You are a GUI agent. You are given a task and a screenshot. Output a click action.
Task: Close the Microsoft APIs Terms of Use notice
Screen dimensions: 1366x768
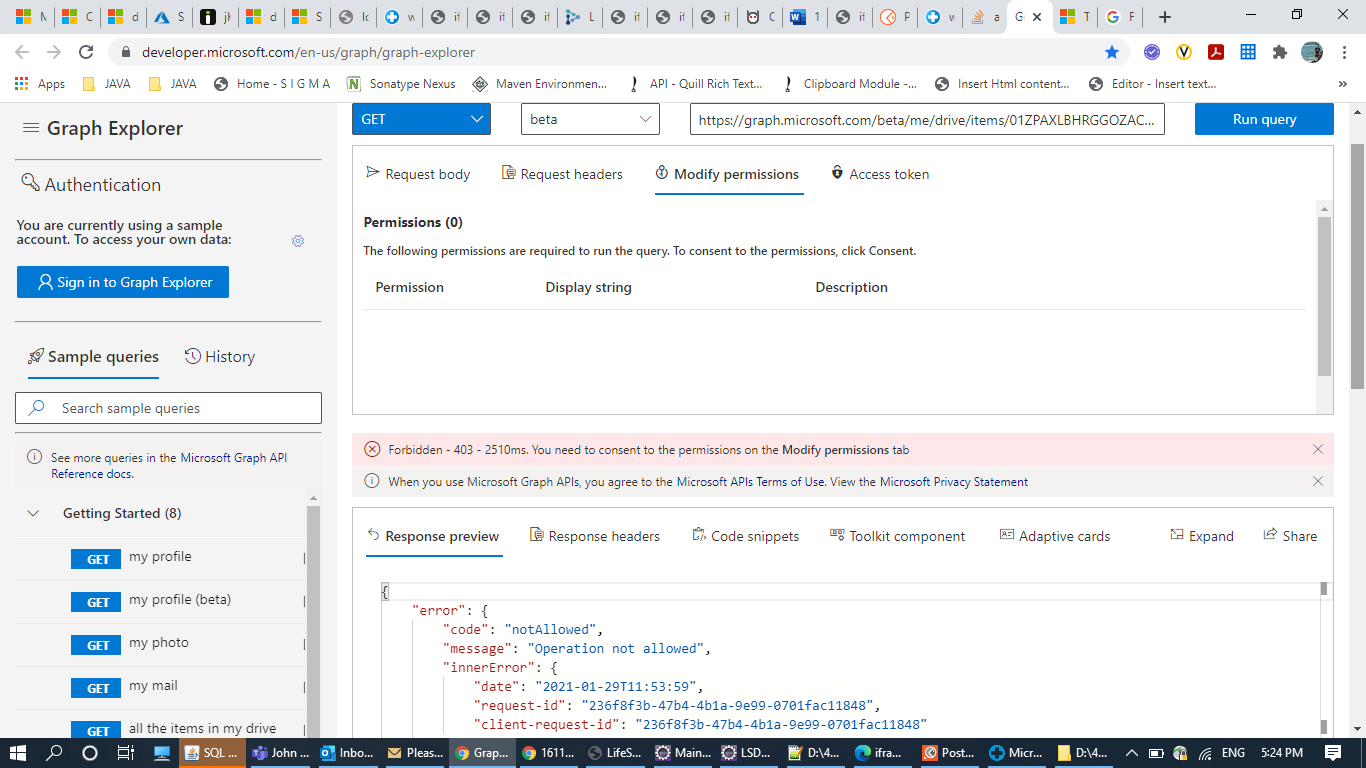coord(1318,481)
